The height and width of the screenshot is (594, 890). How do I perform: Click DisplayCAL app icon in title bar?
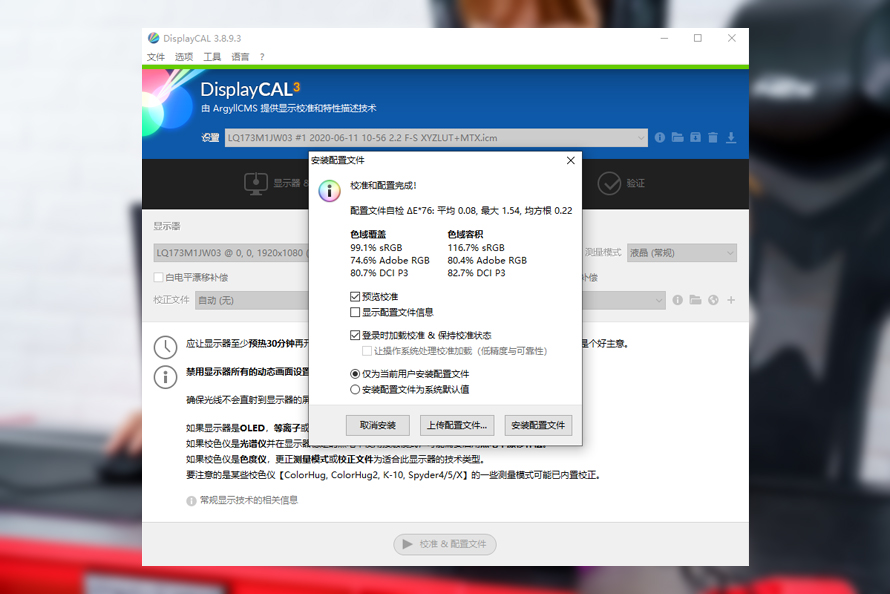point(153,38)
